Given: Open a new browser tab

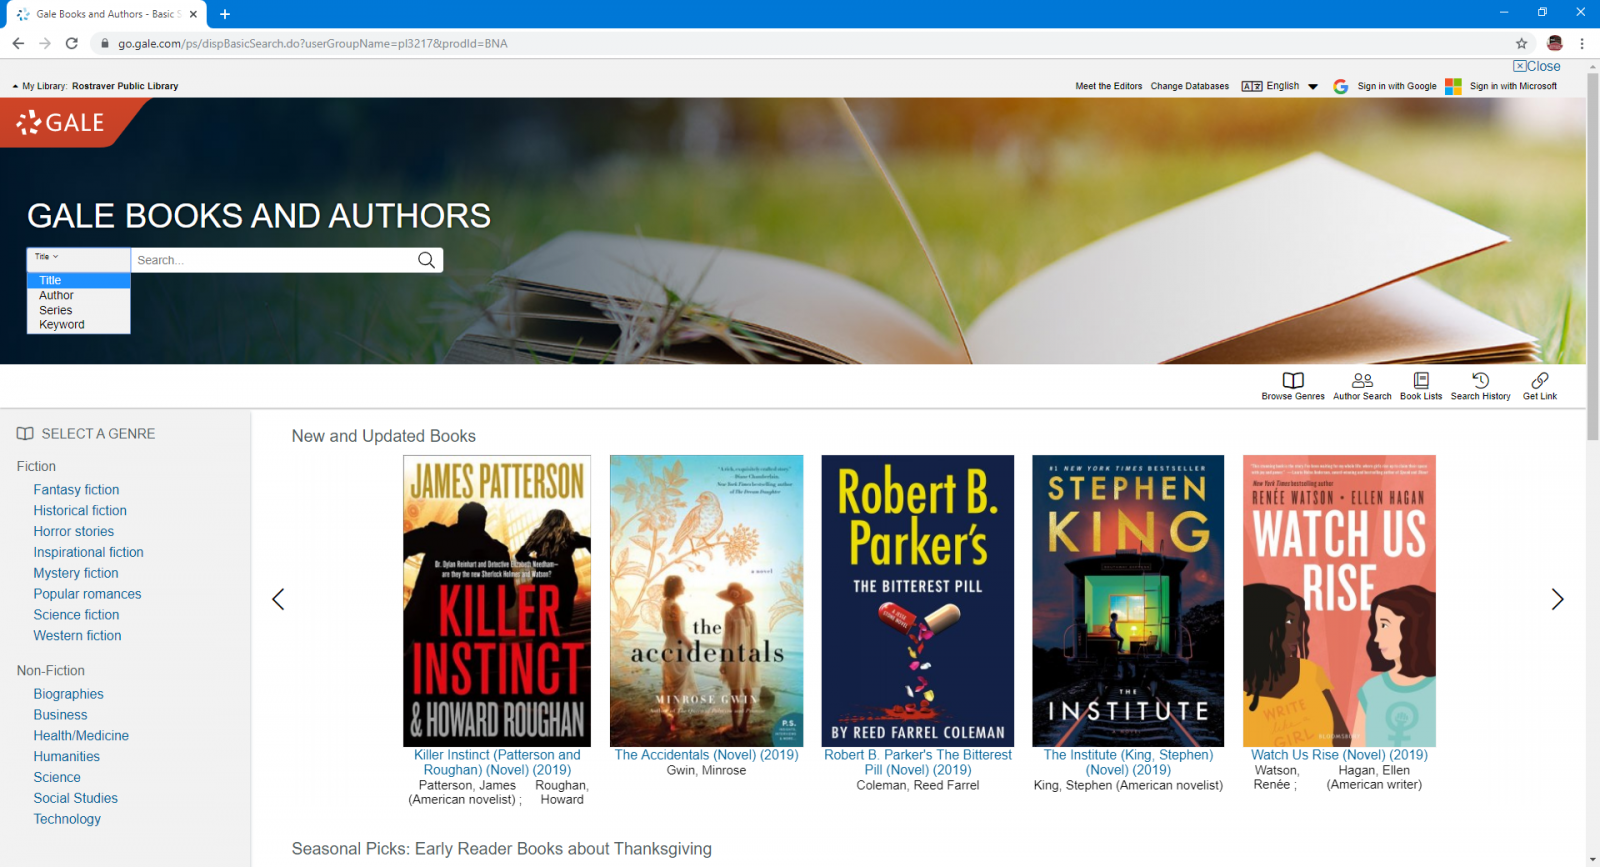Looking at the screenshot, I should pyautogui.click(x=225, y=14).
